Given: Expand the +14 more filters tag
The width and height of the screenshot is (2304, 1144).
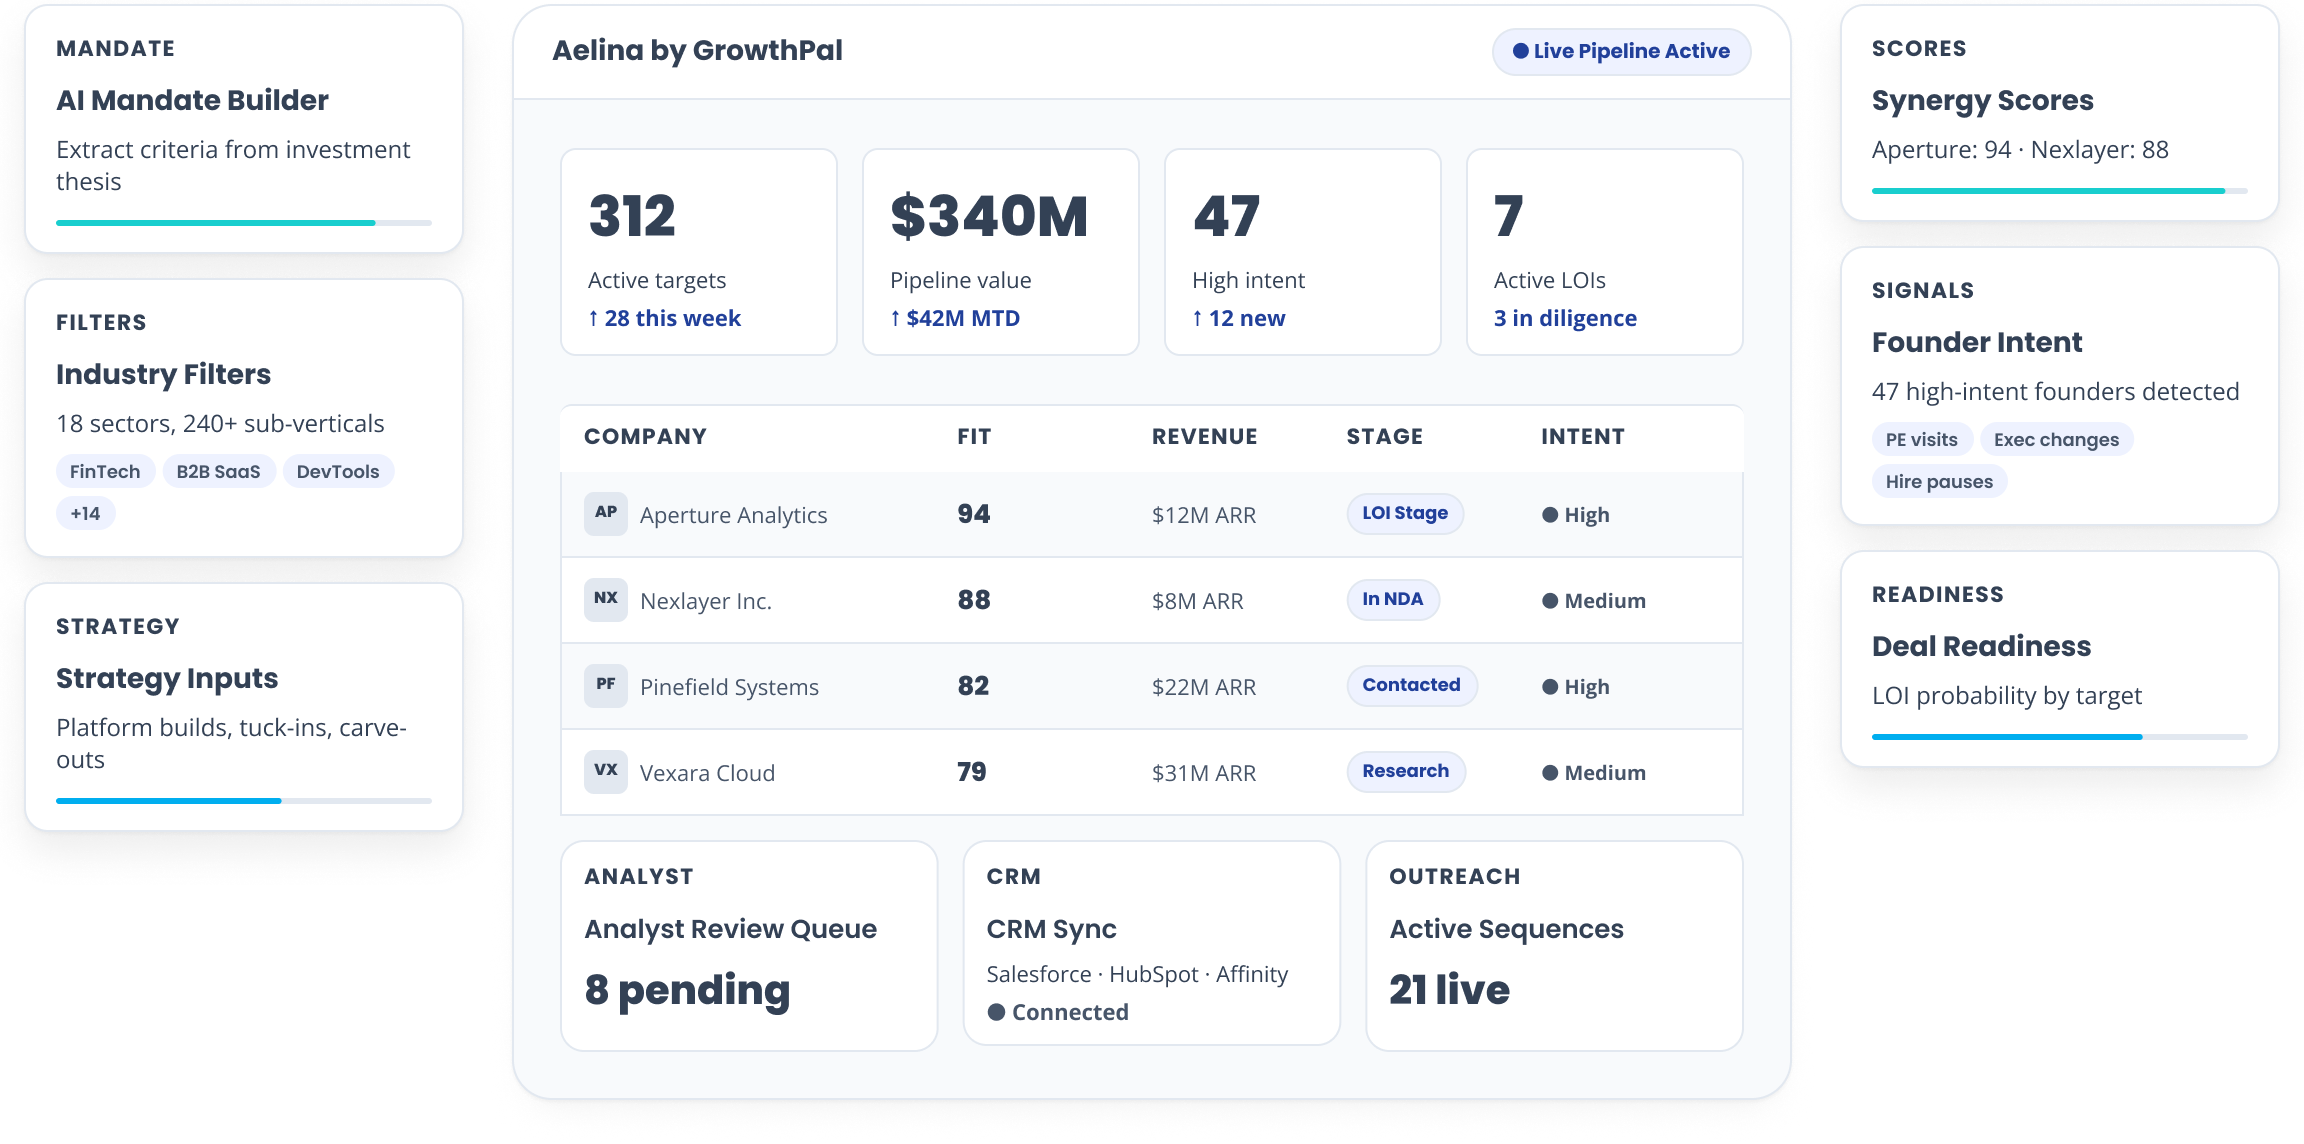Looking at the screenshot, I should click(x=85, y=513).
